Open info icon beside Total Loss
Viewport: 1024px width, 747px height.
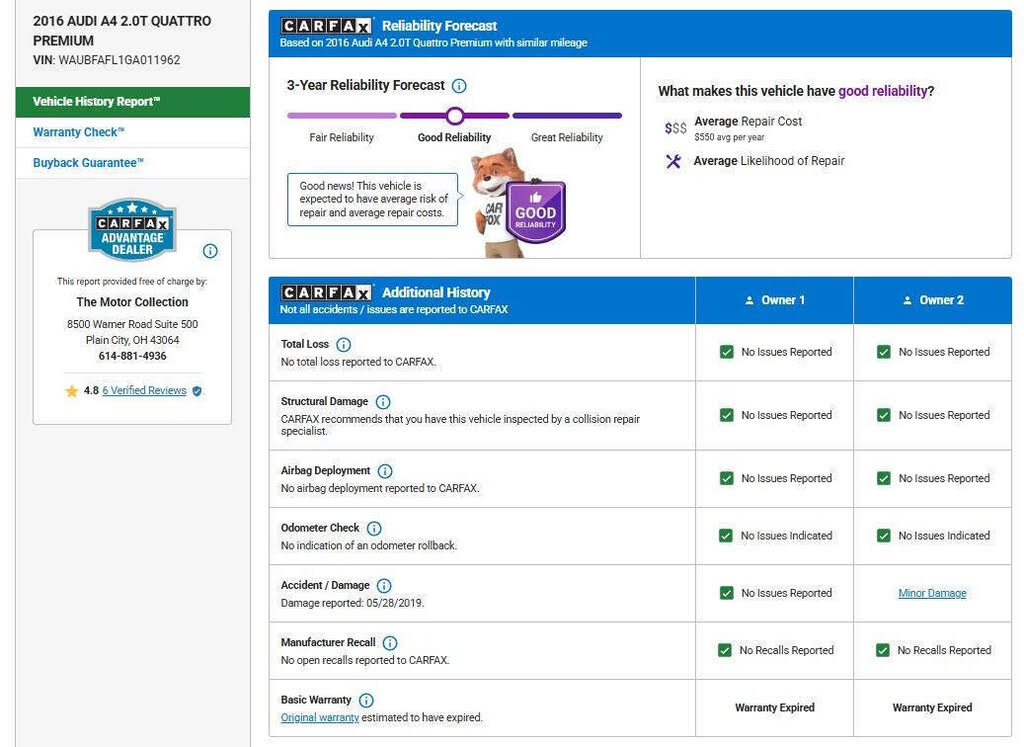(343, 344)
